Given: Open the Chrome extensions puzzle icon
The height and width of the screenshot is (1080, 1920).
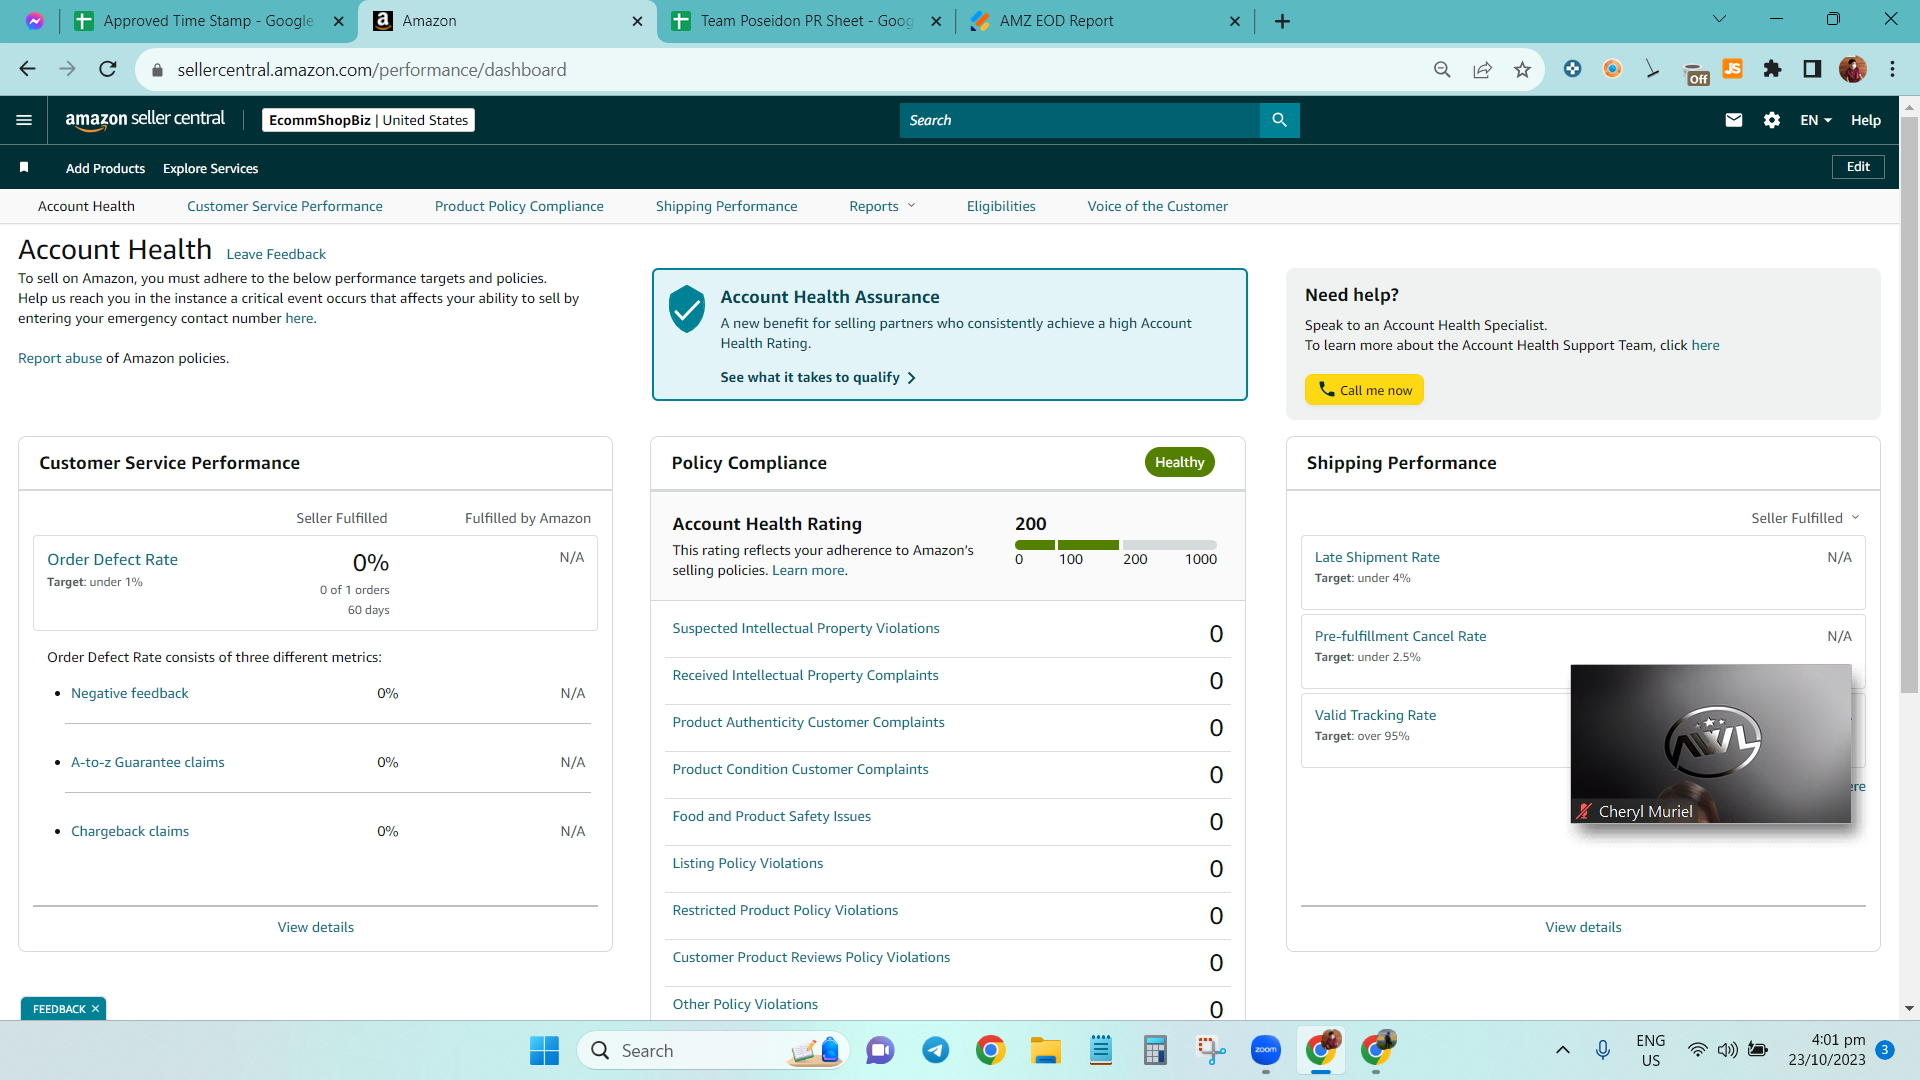Looking at the screenshot, I should coord(1772,69).
